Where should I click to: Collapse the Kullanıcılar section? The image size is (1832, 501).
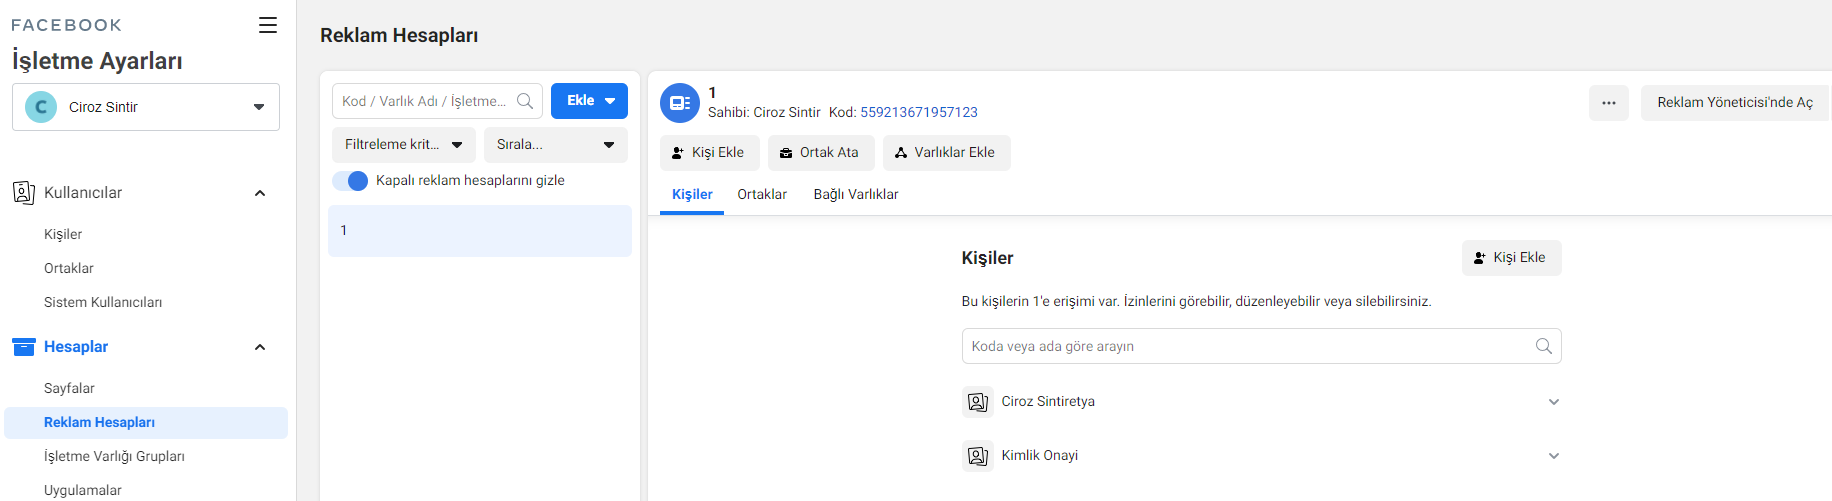point(260,193)
